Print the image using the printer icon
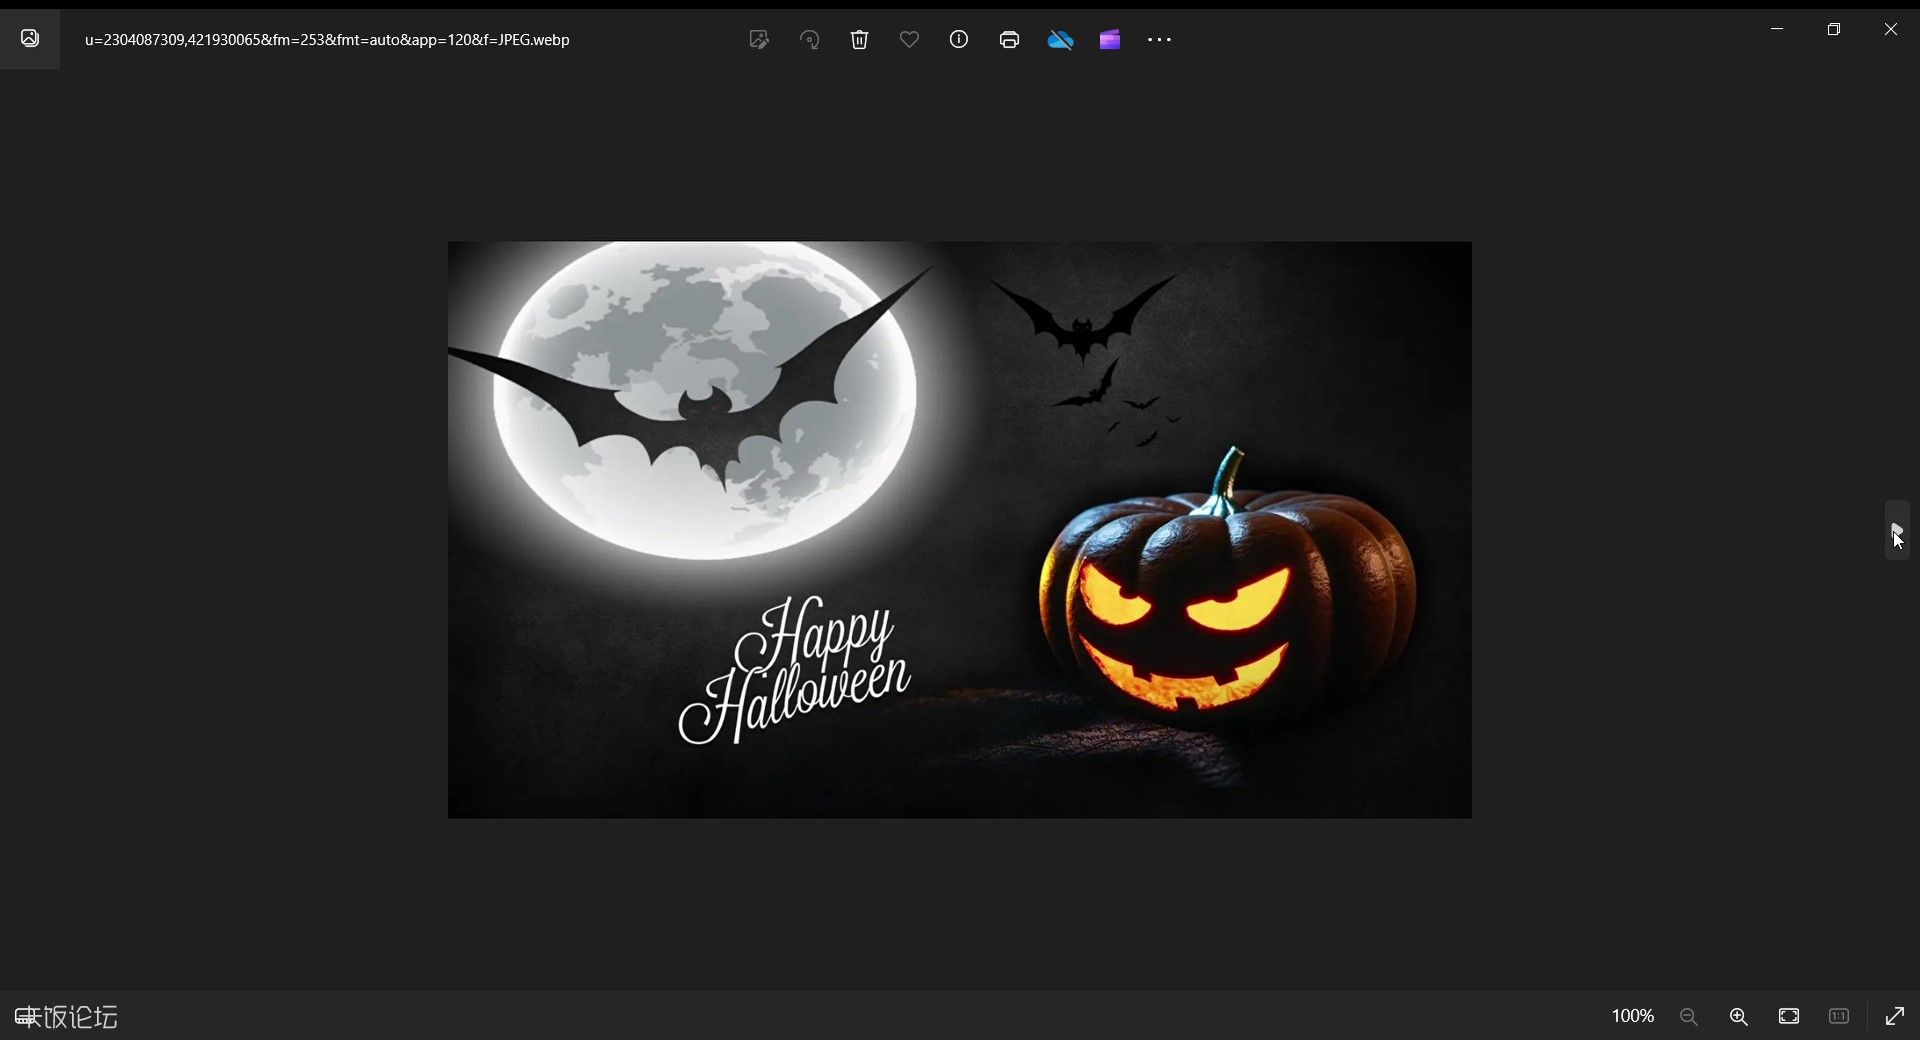 pos(1009,40)
